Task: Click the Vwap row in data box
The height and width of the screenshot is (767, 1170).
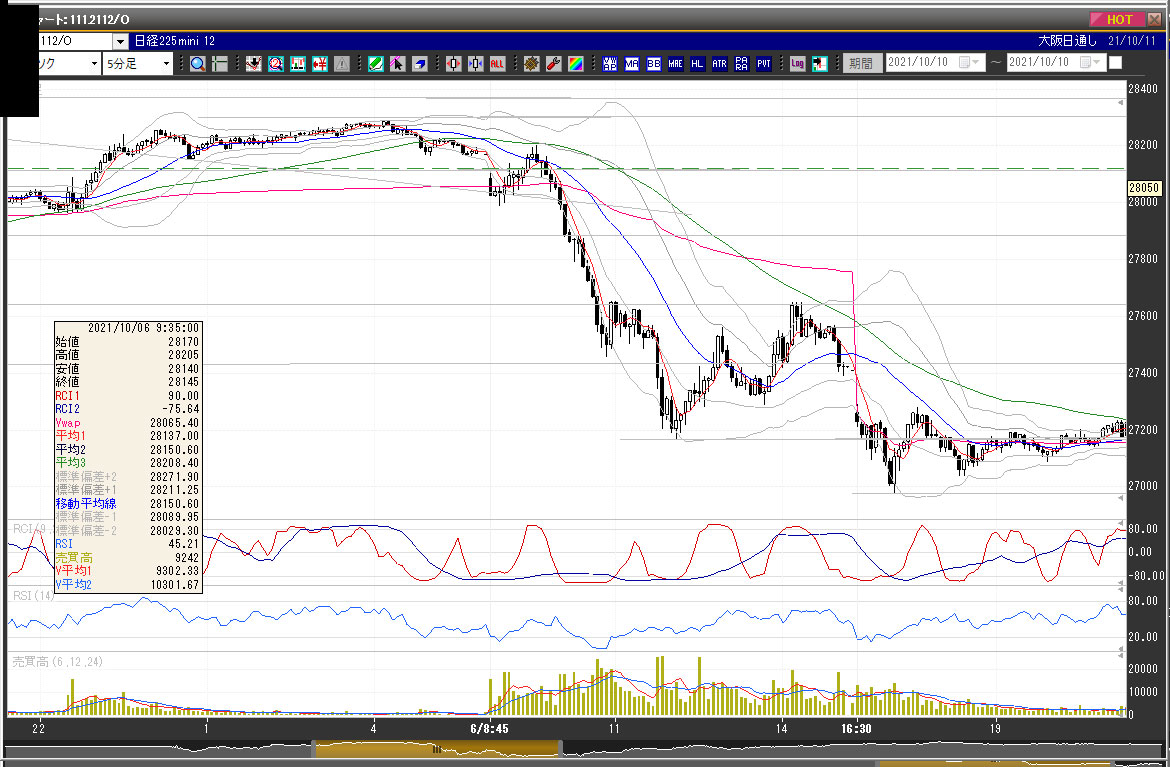Action: (x=128, y=422)
